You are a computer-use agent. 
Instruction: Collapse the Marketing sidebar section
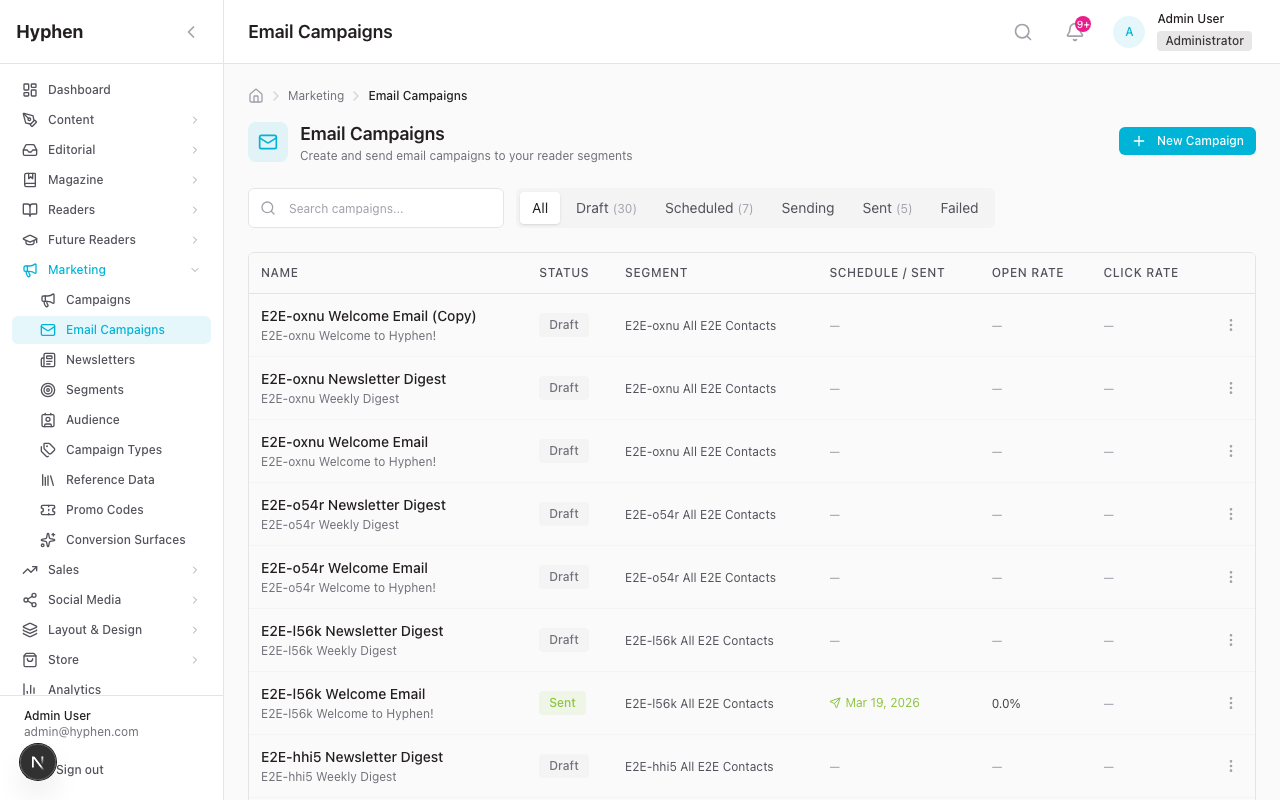point(76,269)
